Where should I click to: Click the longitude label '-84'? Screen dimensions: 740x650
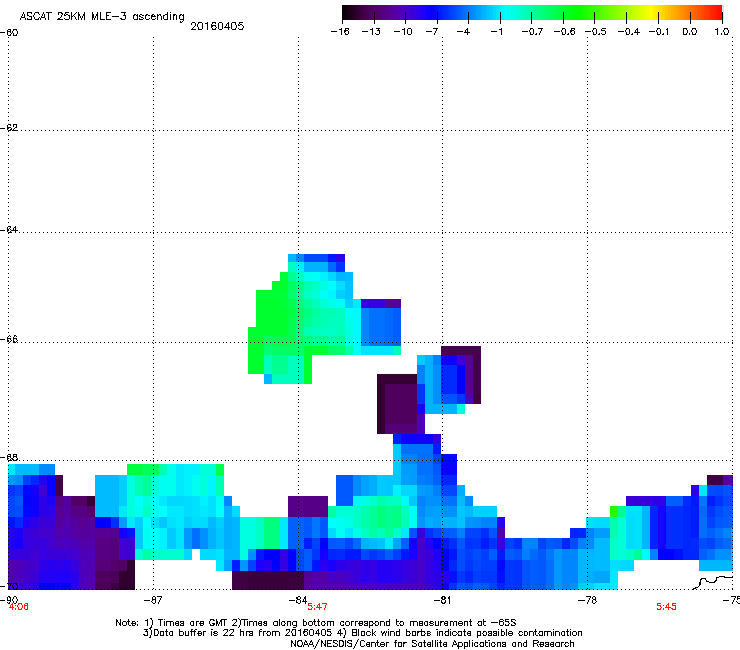298,600
